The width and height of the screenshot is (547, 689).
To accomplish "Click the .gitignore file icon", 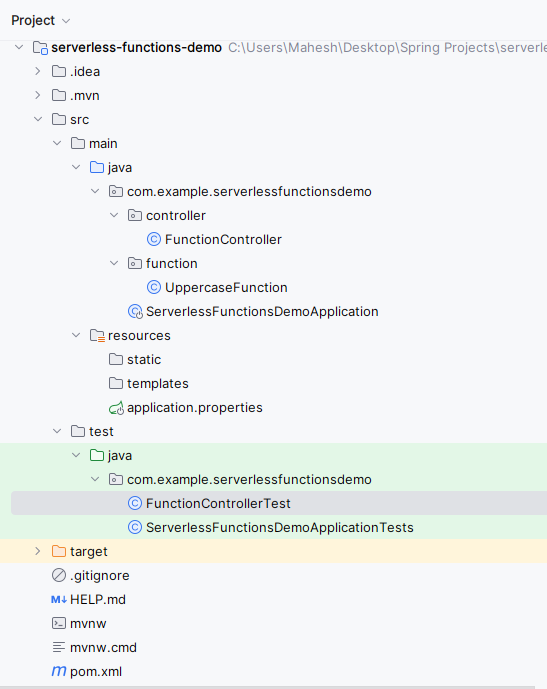I will 59,575.
